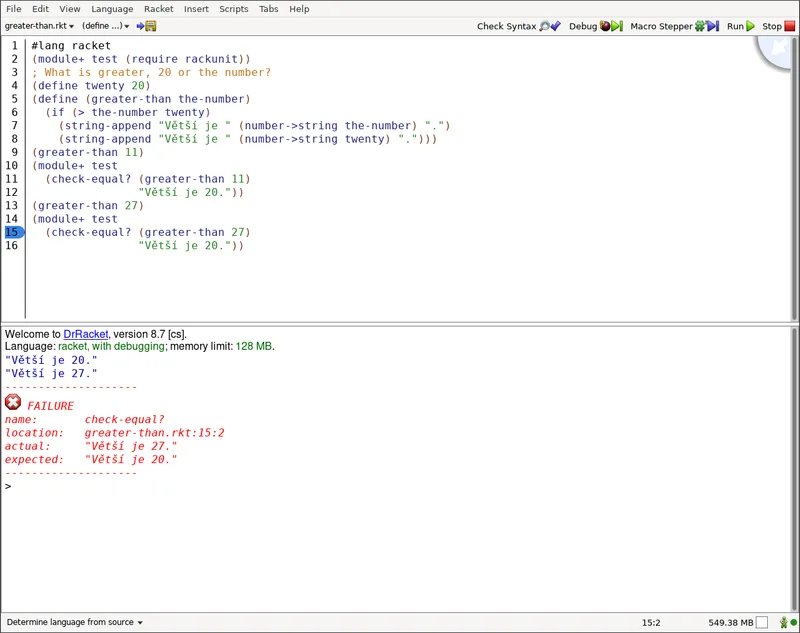Follow the DrRacket link in the REPL
800x633 pixels.
pyautogui.click(x=86, y=334)
